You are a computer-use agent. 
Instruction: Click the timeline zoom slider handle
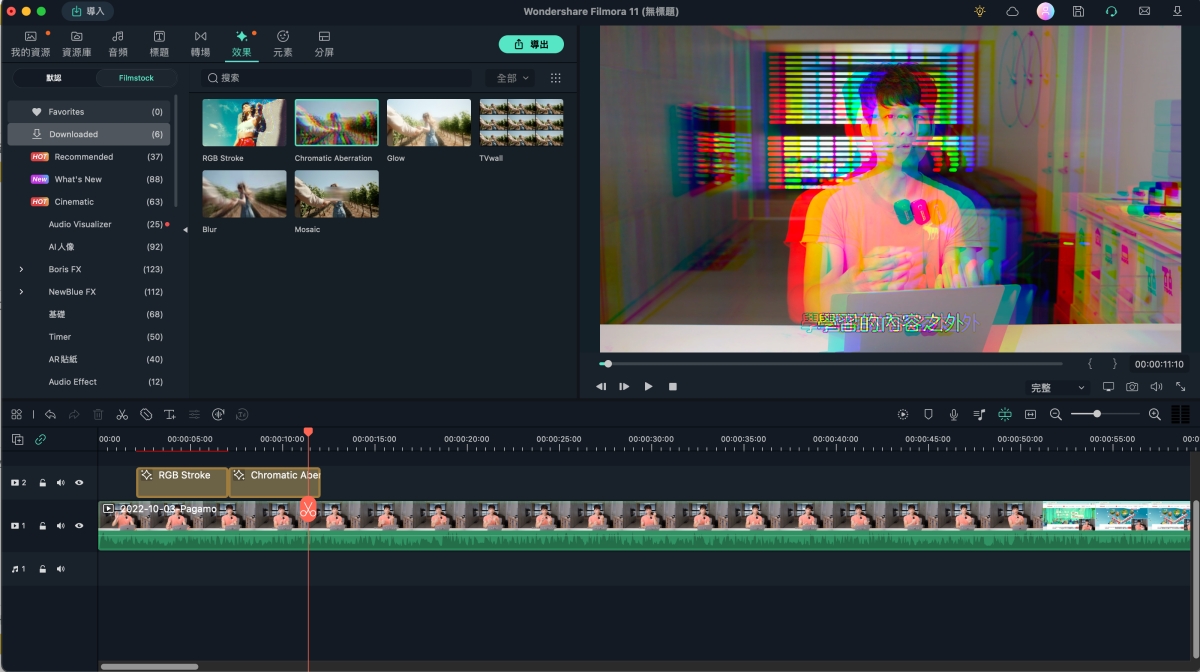pos(1097,414)
